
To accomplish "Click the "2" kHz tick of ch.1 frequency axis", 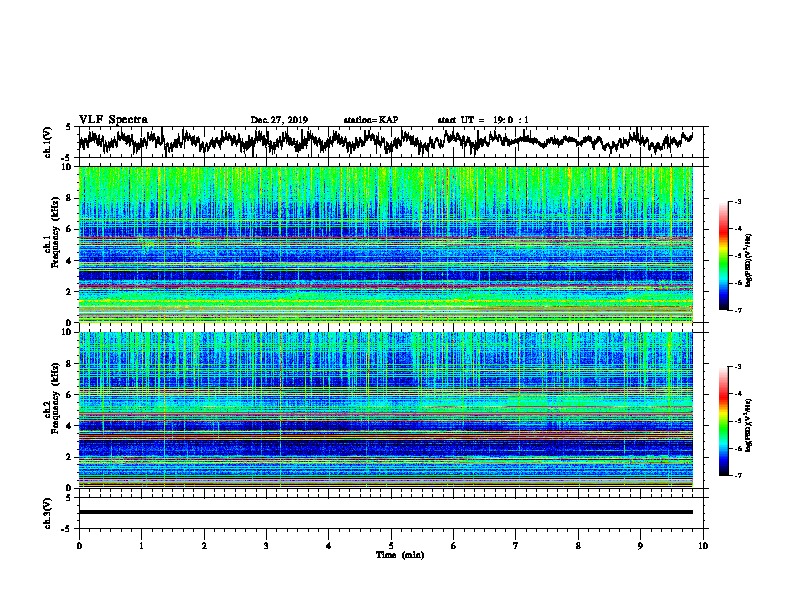I will [69, 292].
